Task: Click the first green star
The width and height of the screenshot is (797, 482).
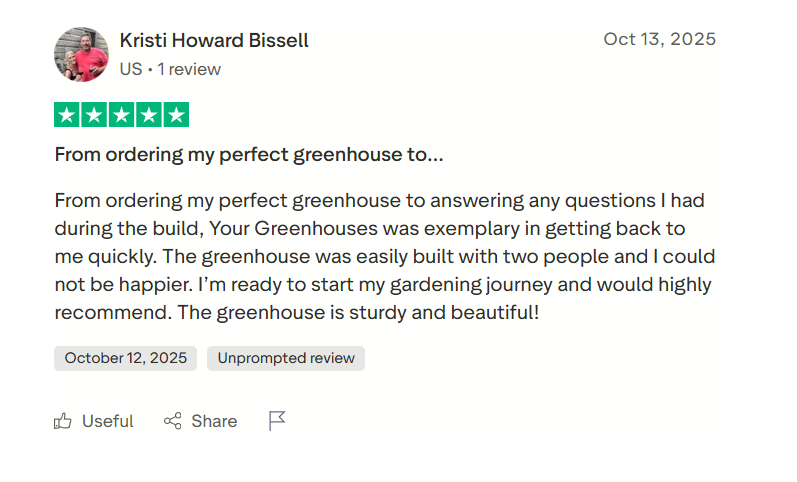Action: click(67, 115)
